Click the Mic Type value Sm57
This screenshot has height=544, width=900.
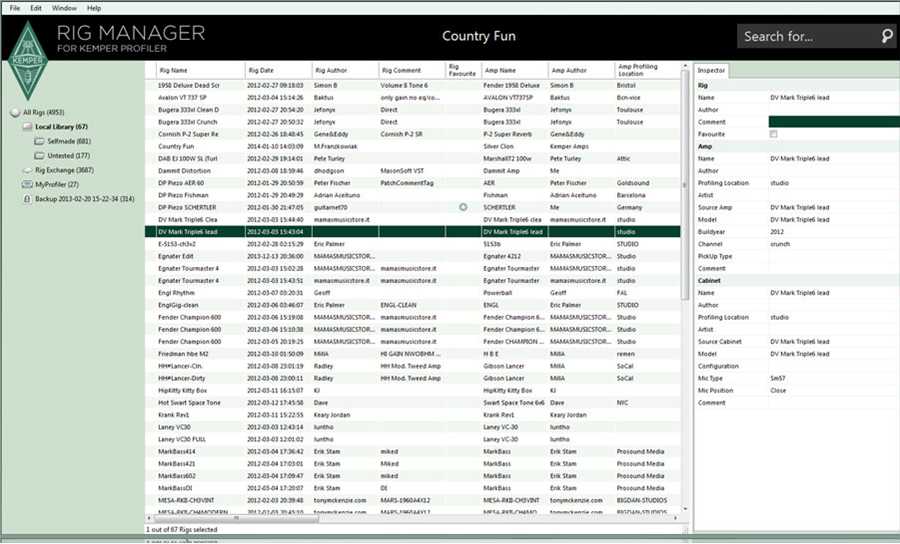778,378
